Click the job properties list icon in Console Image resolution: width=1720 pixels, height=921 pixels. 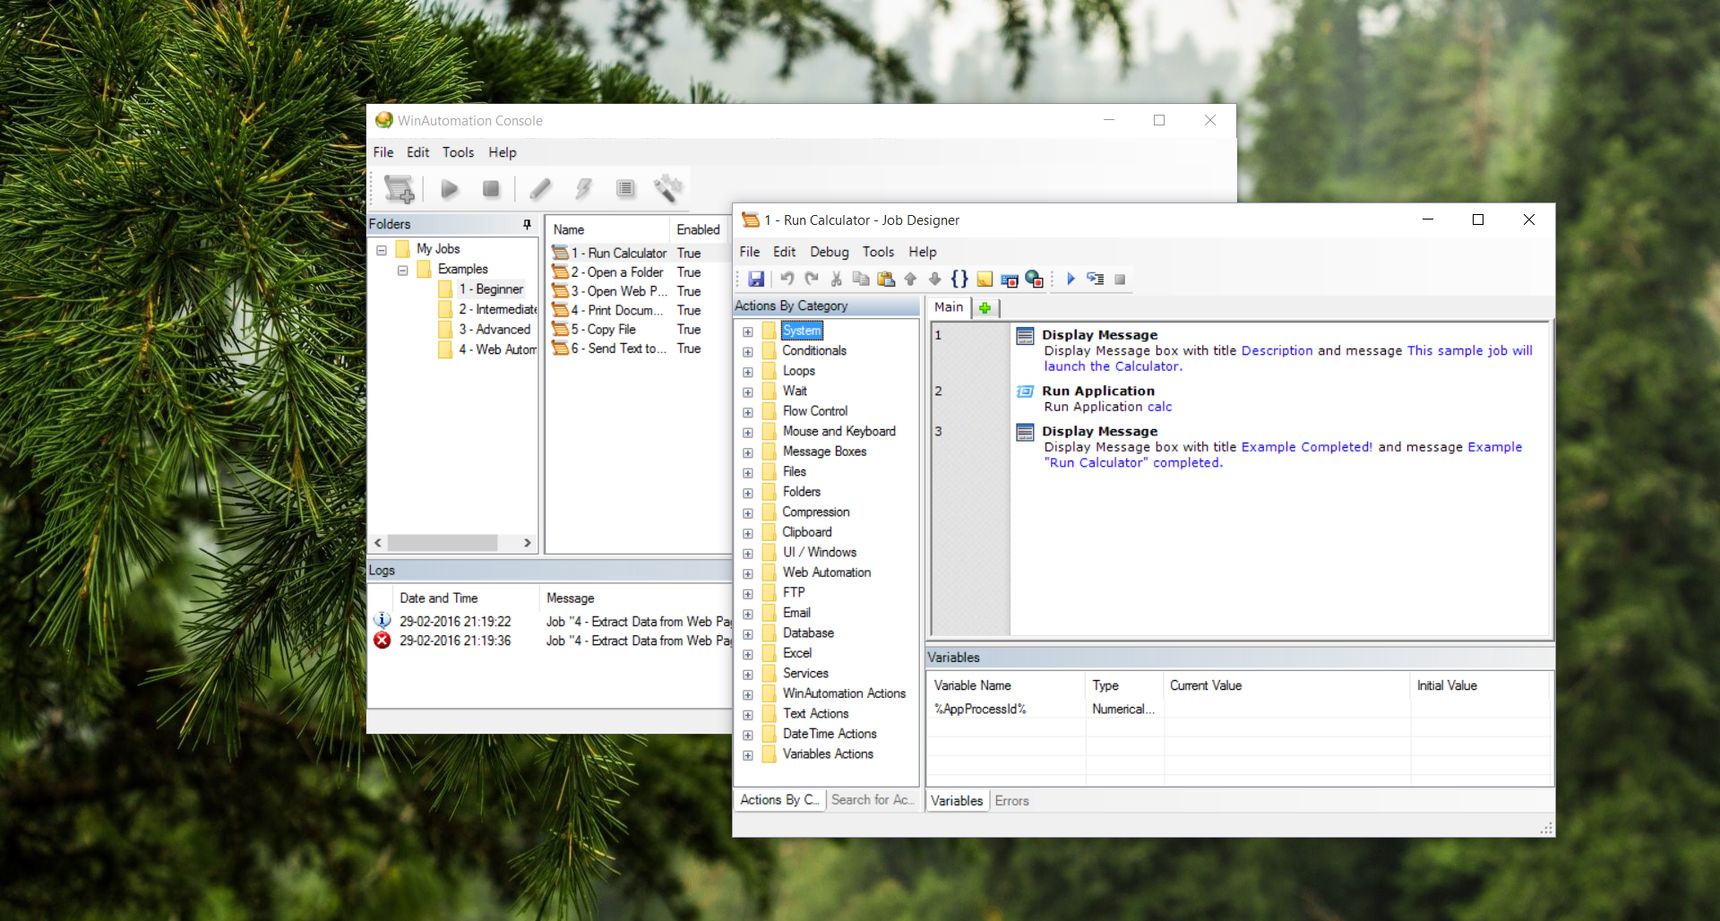click(625, 188)
